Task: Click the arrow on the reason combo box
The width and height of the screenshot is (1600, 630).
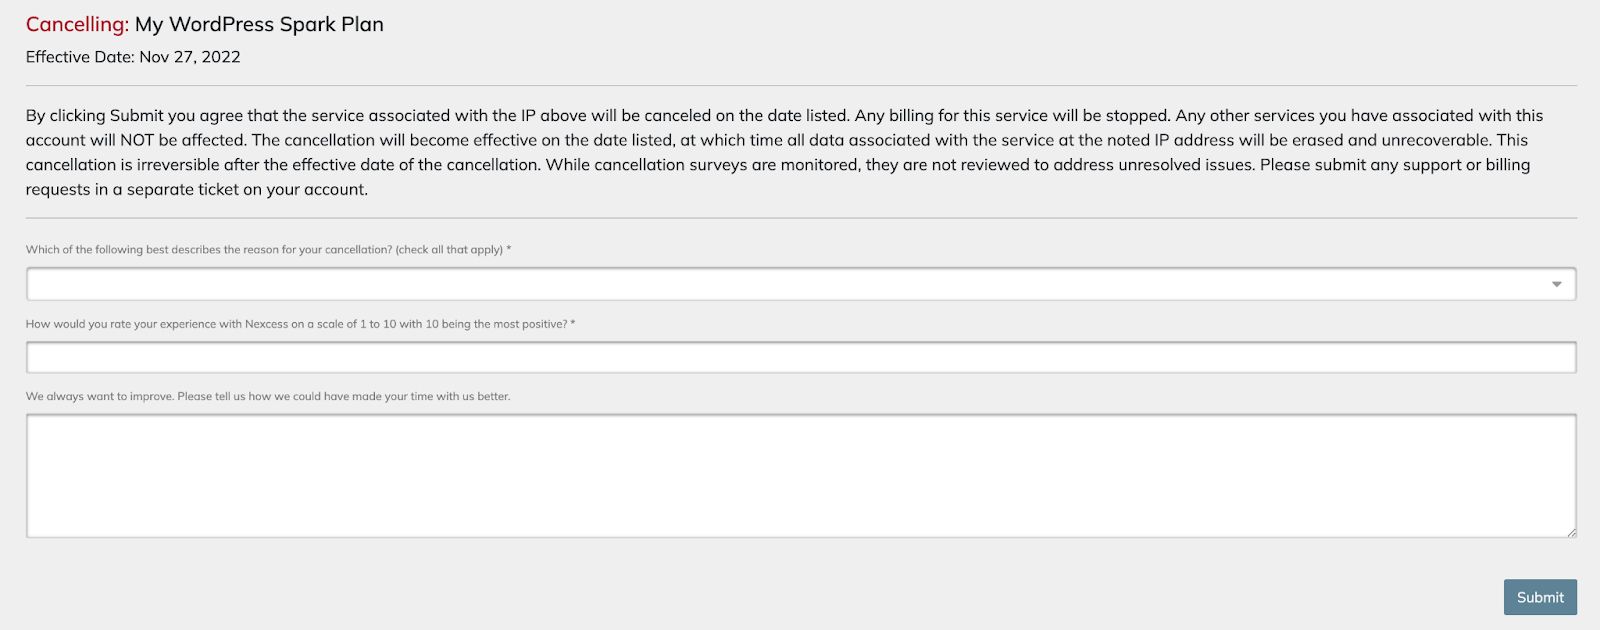Action: (x=1556, y=284)
